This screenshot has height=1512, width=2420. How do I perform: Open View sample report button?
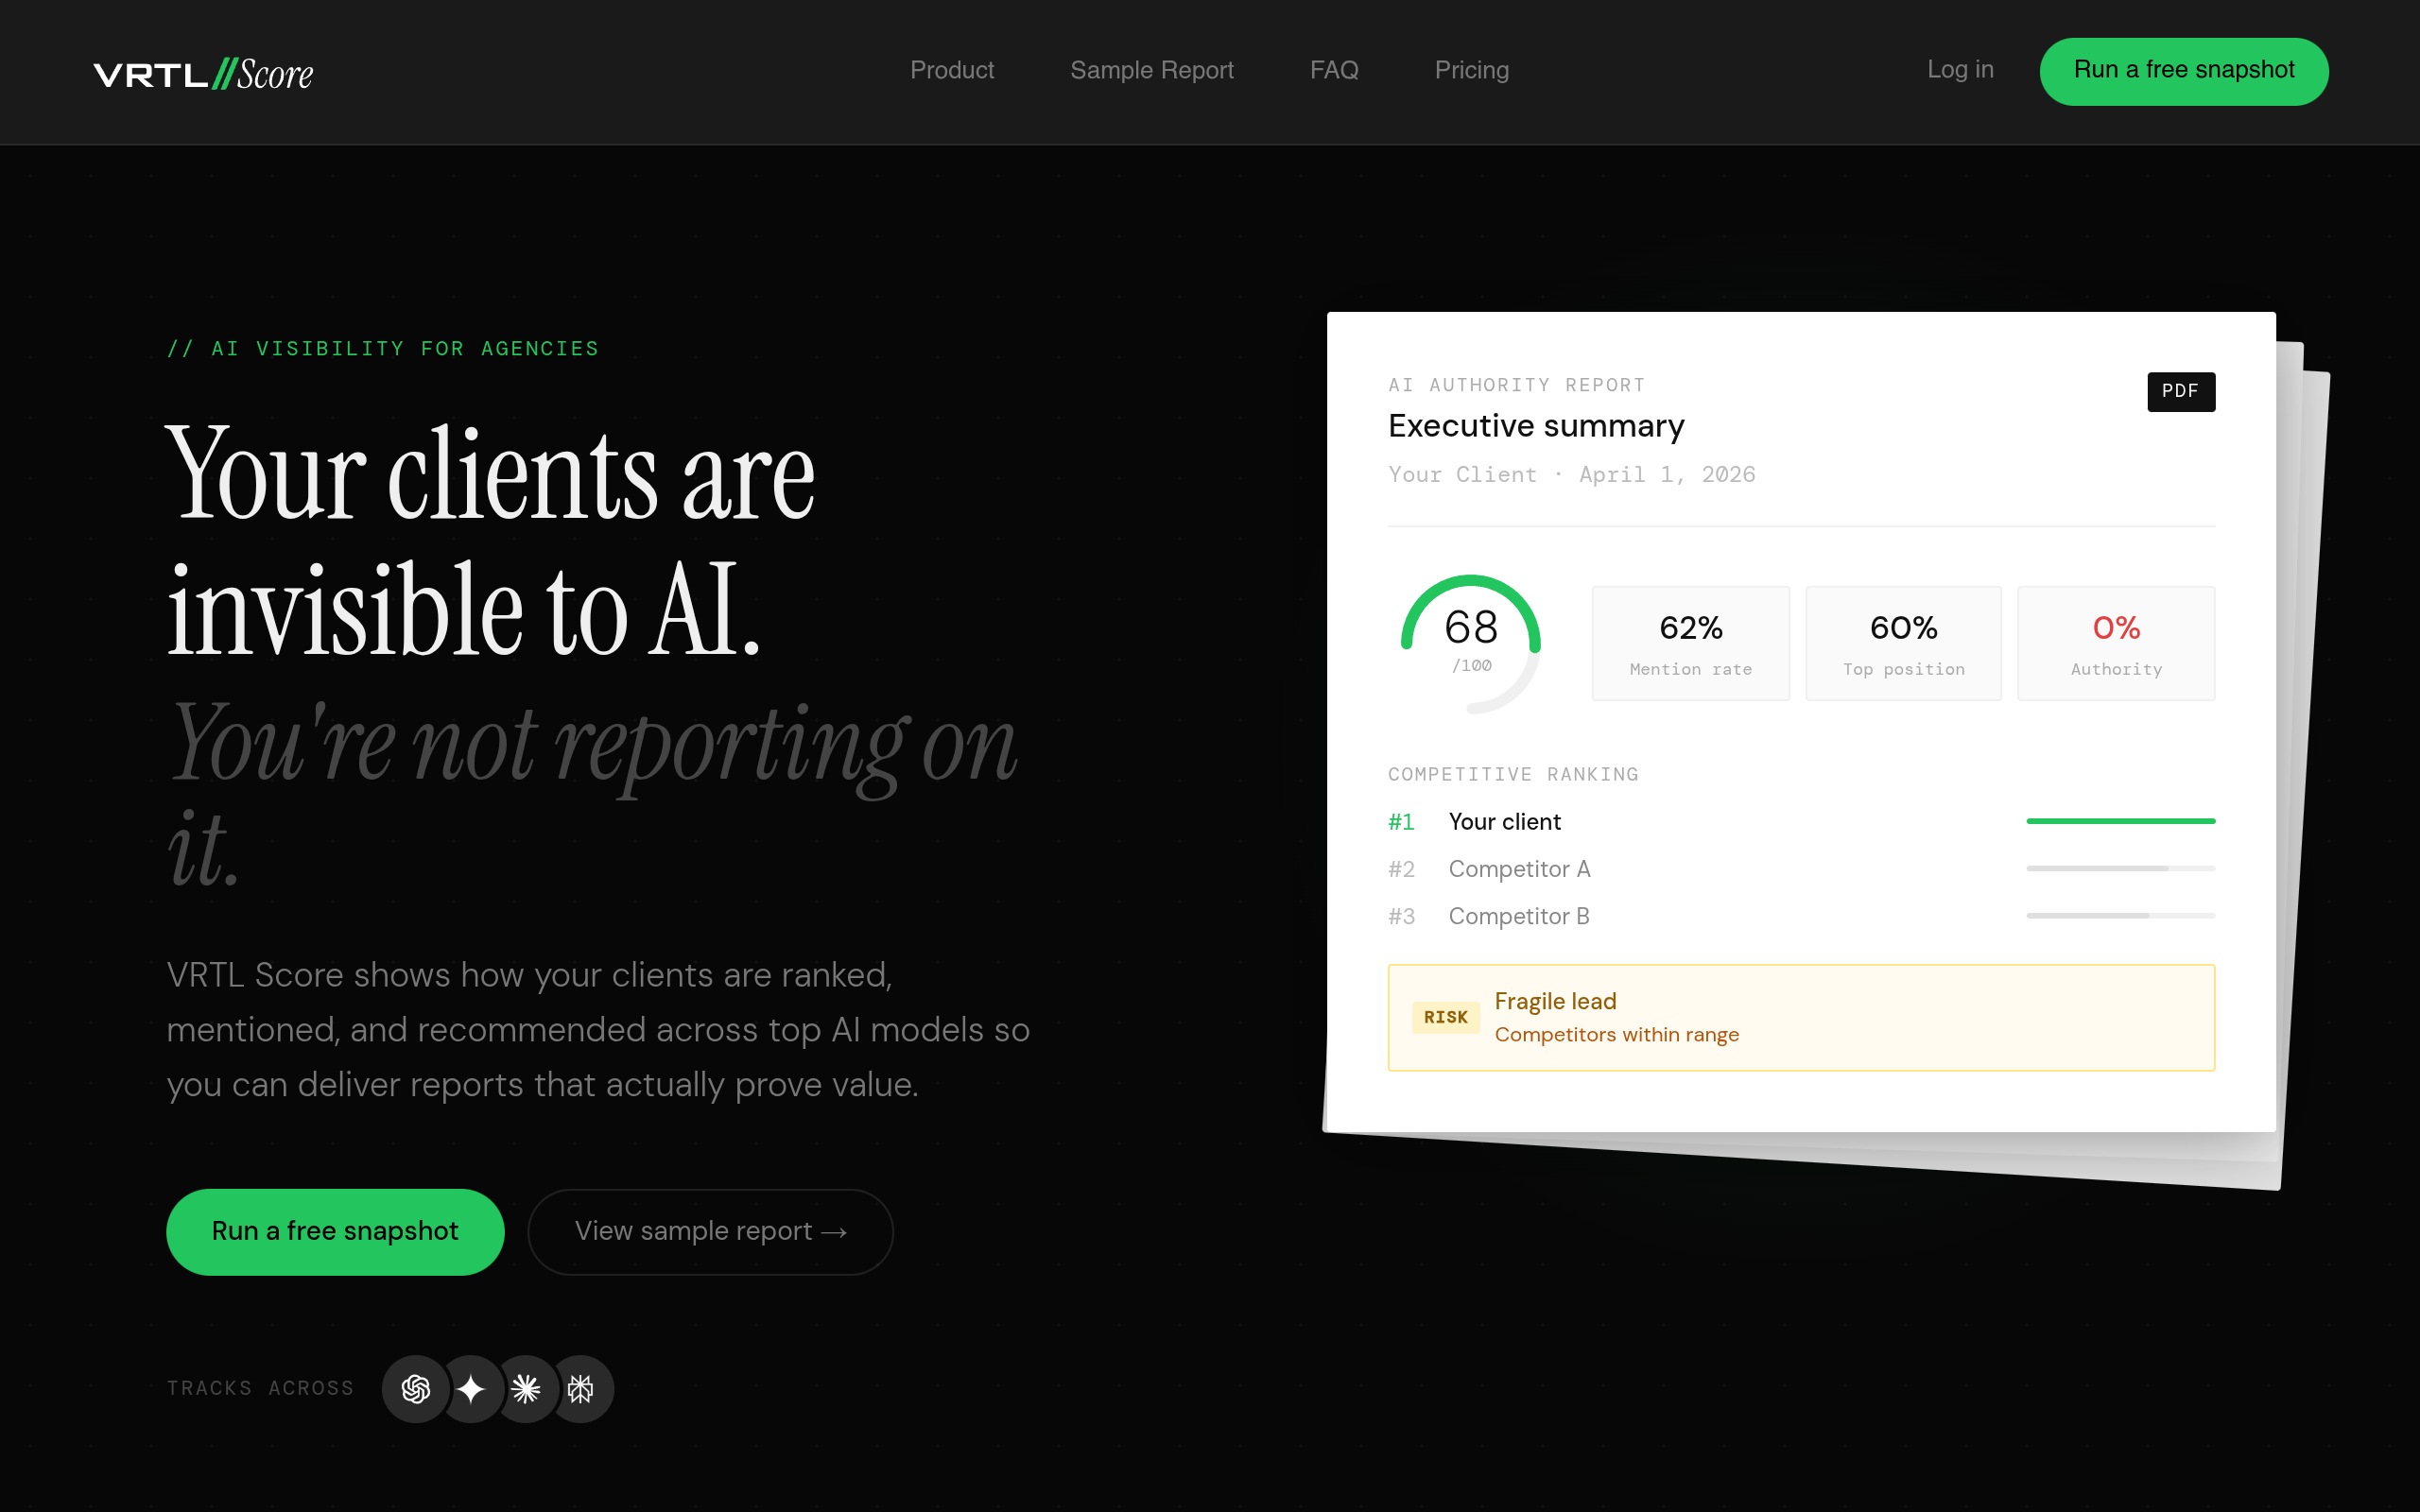(710, 1231)
